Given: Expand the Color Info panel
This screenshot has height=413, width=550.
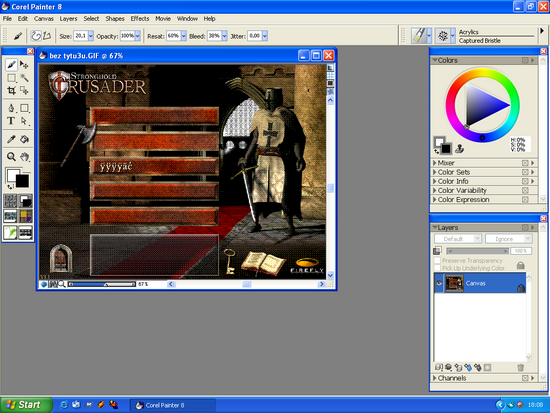Looking at the screenshot, I should click(435, 181).
